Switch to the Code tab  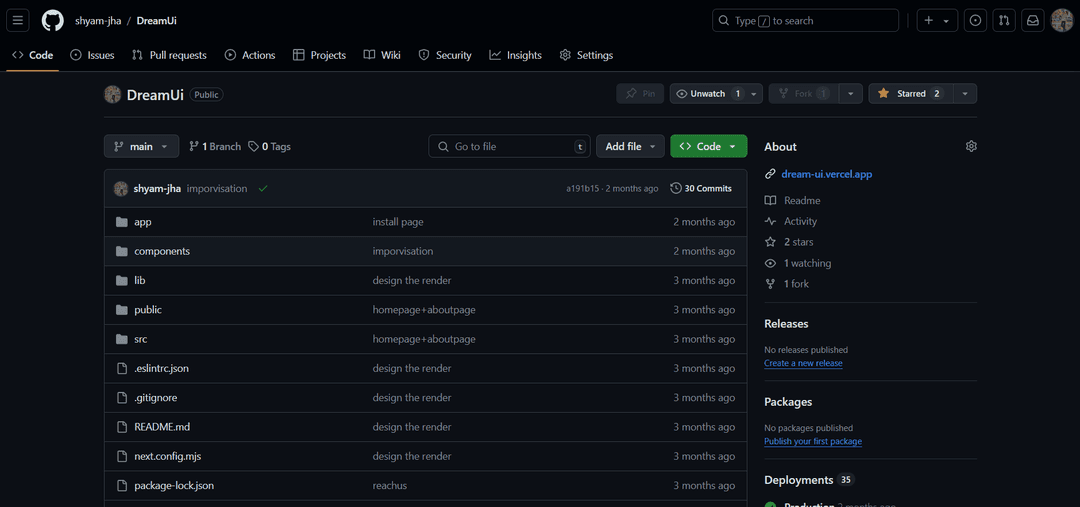(33, 55)
